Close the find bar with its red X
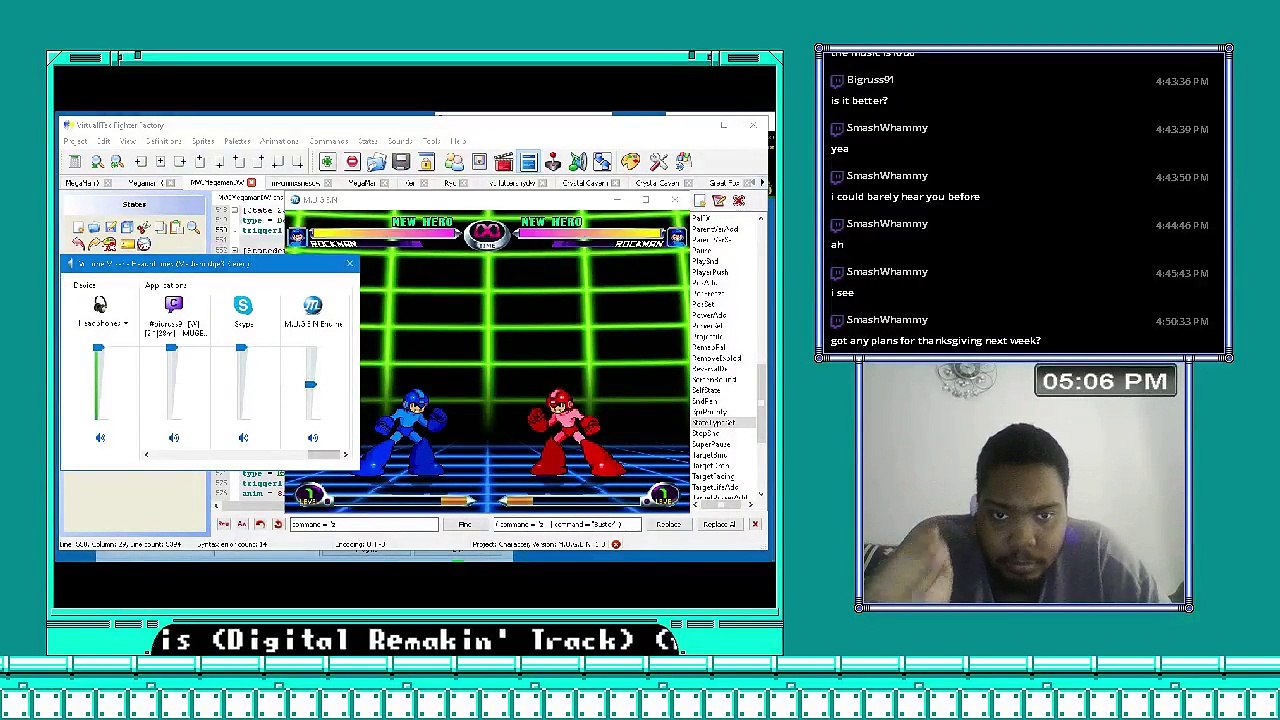The image size is (1280, 720). click(755, 525)
